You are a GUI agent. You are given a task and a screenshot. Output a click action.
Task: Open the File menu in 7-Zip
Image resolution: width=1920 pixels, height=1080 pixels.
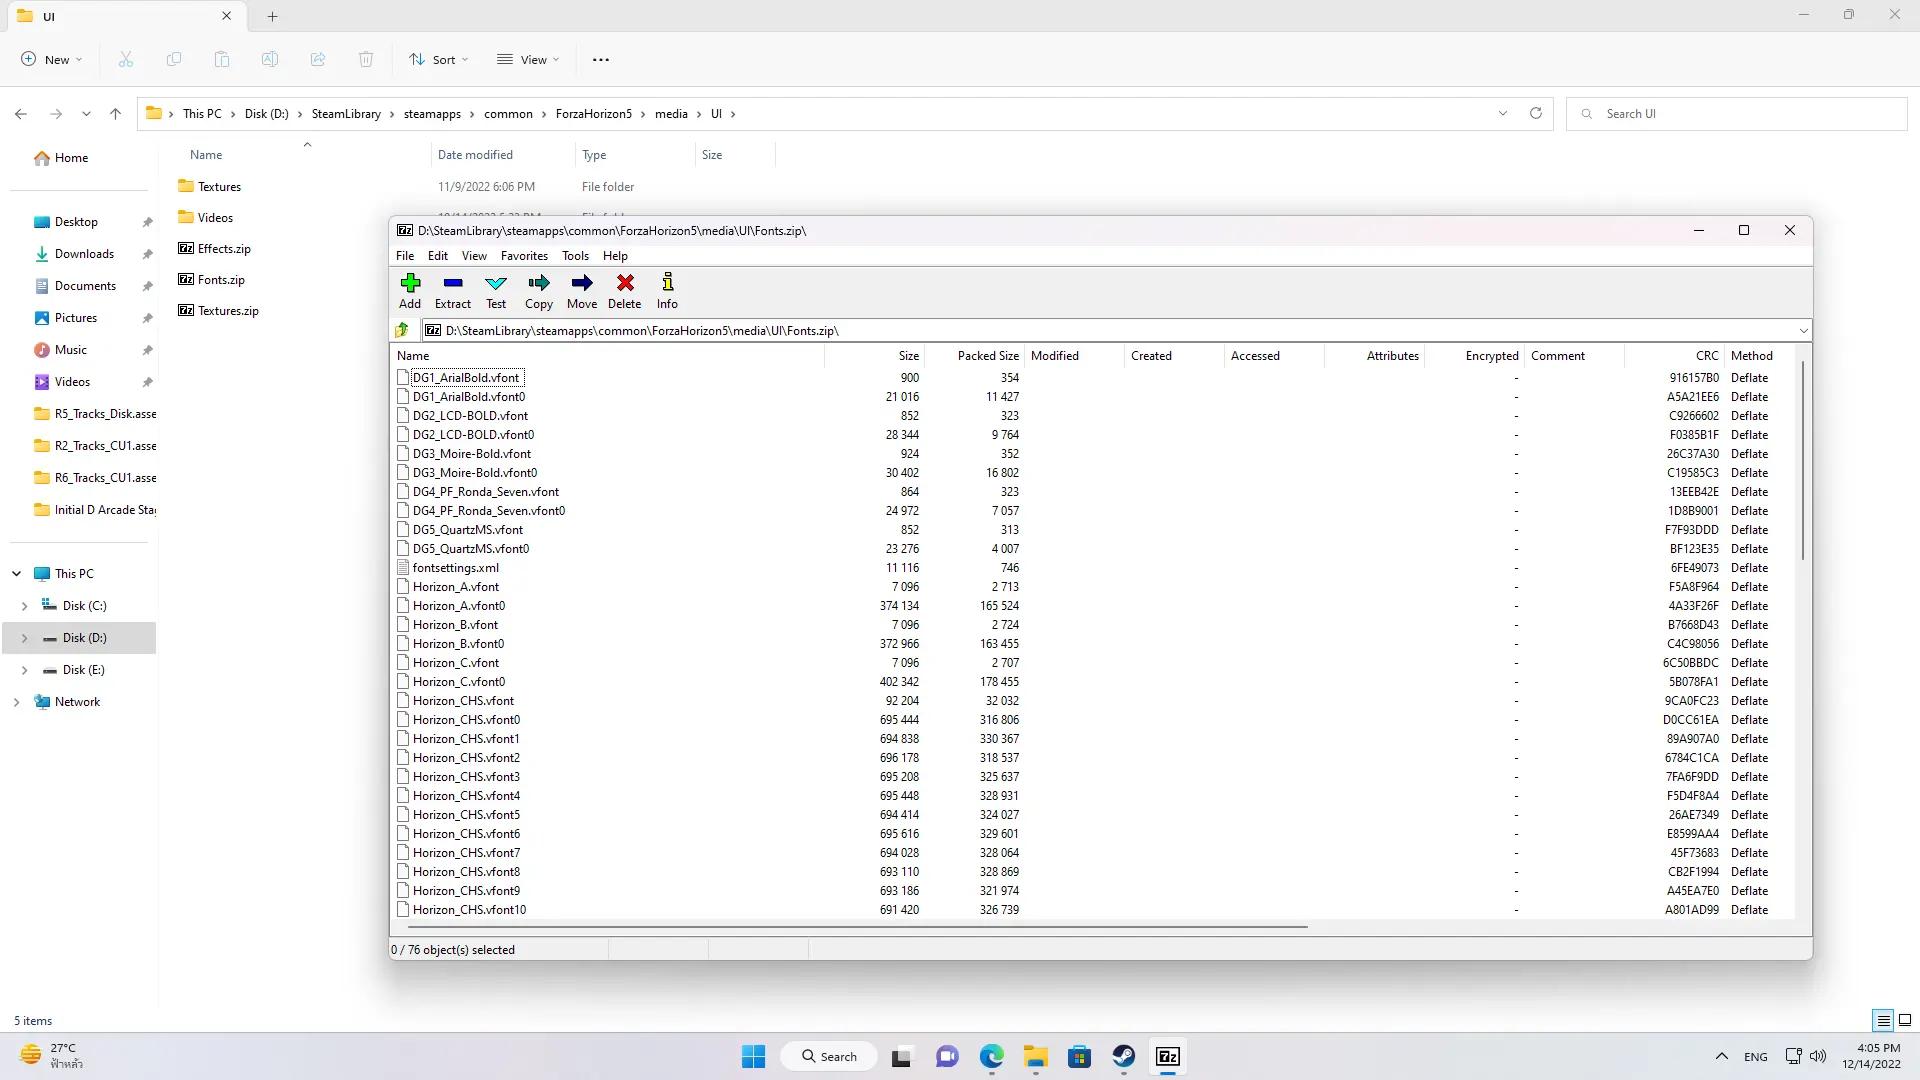[405, 256]
